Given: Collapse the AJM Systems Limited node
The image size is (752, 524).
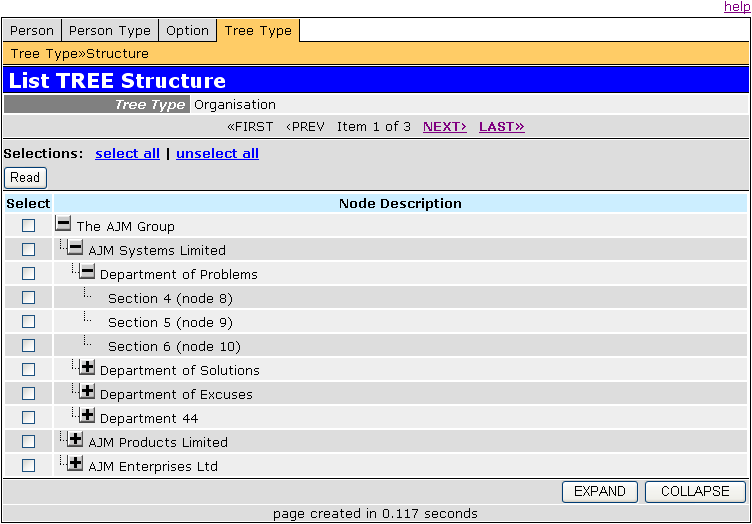Looking at the screenshot, I should [x=75, y=248].
